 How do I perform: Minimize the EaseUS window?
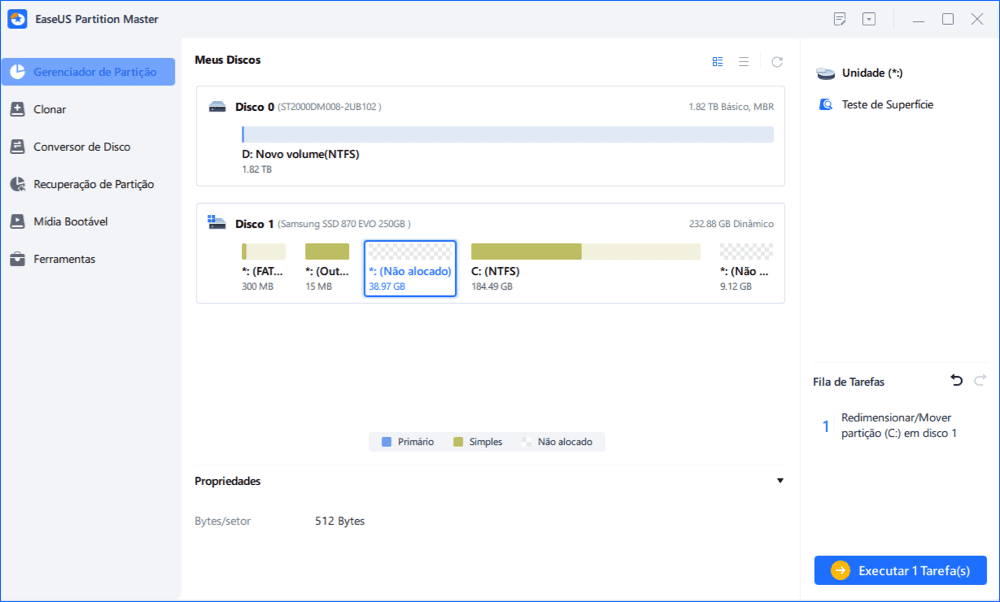click(918, 20)
